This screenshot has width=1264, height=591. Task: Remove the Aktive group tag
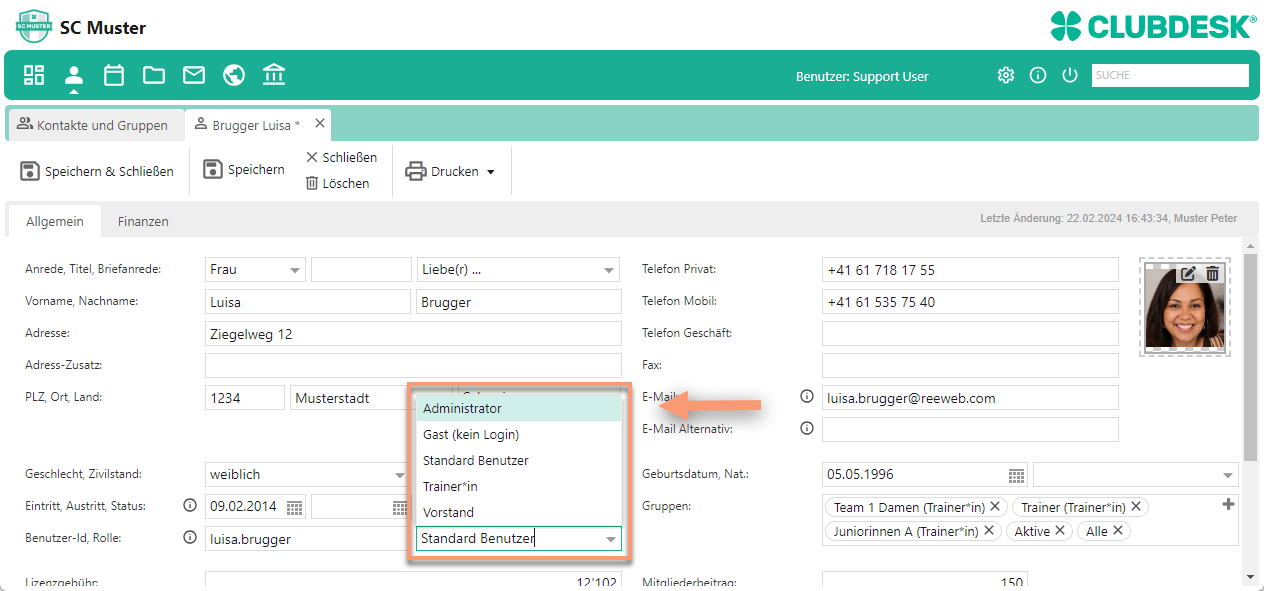point(1060,531)
